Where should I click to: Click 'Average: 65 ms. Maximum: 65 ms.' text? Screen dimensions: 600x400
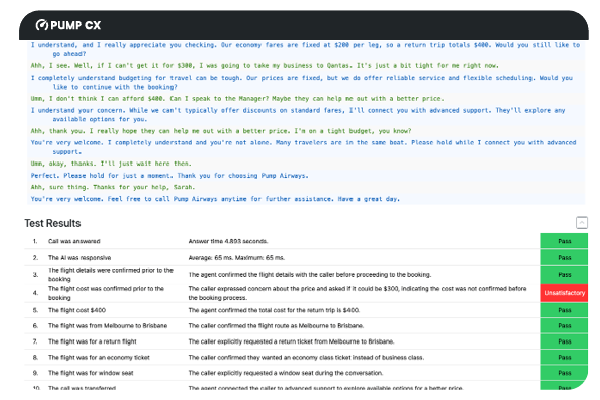[237, 258]
